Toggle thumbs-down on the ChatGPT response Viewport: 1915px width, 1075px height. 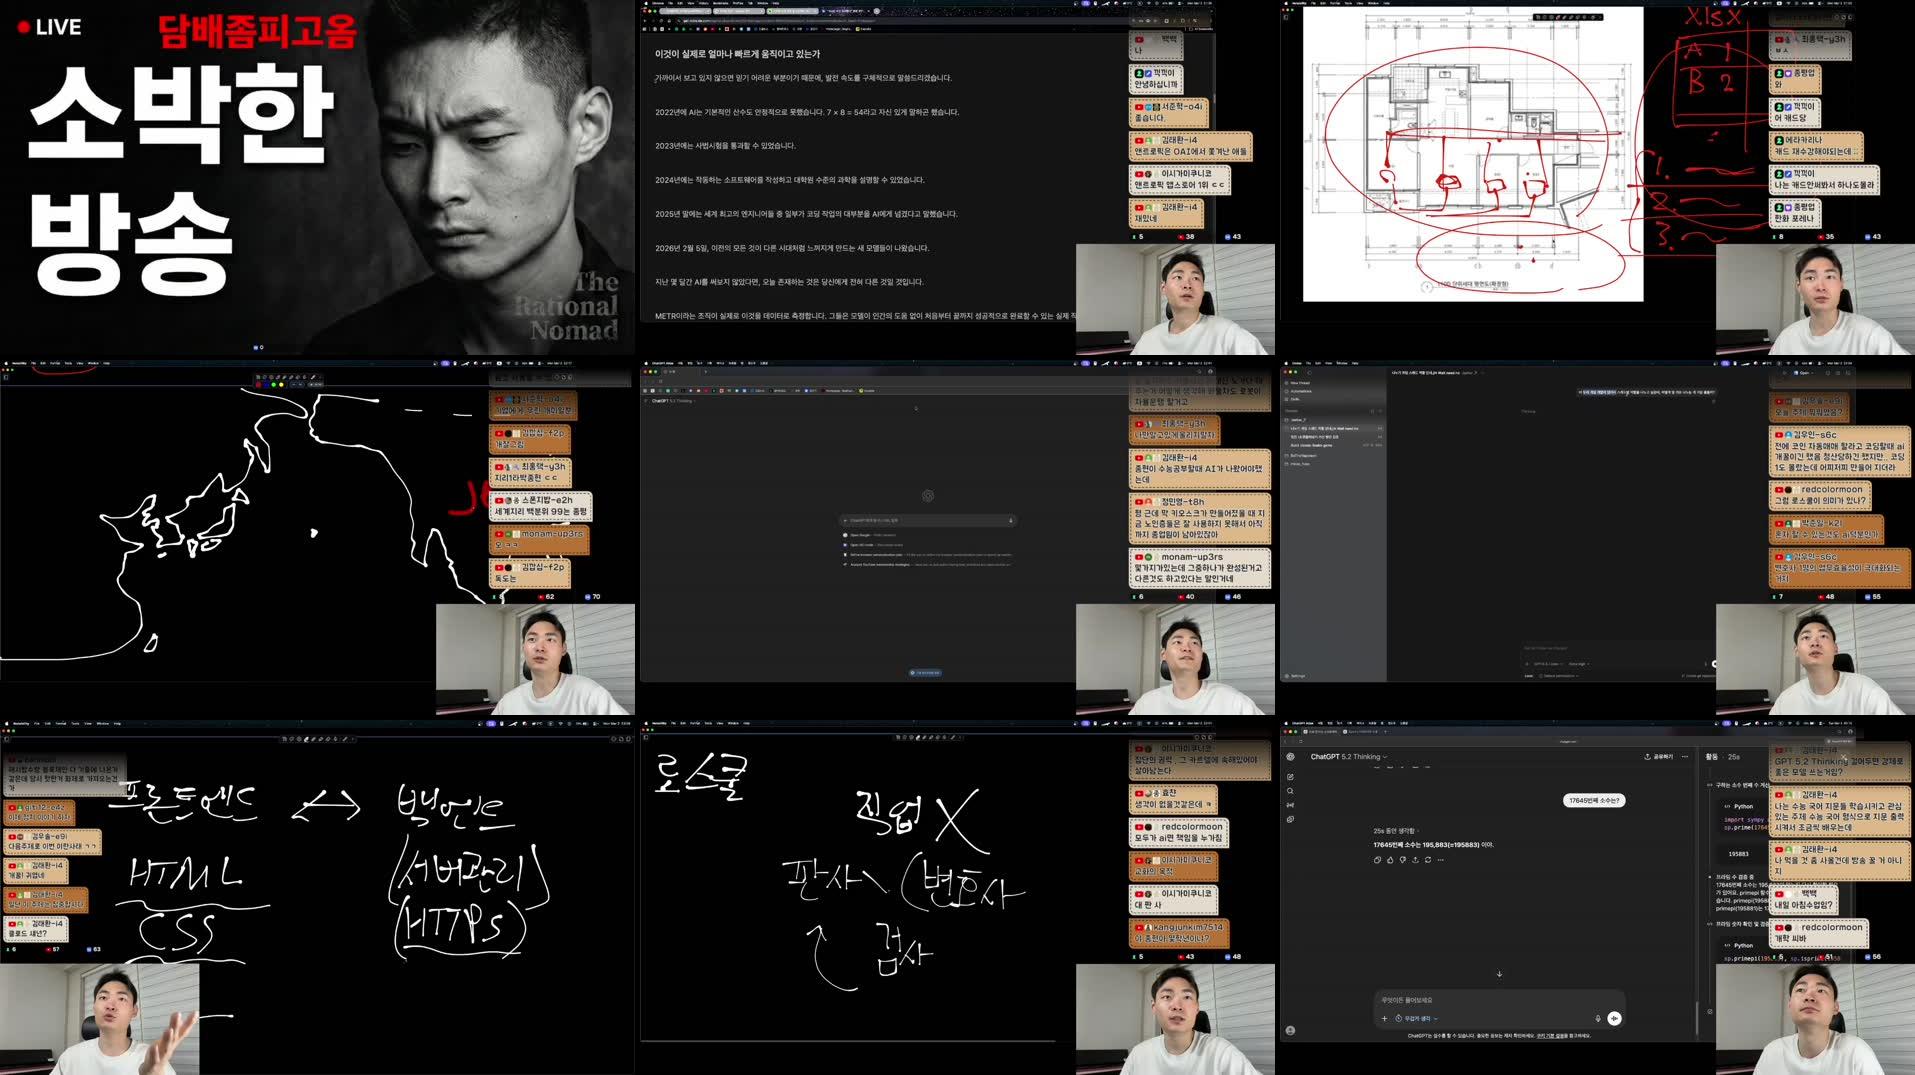pos(1402,860)
